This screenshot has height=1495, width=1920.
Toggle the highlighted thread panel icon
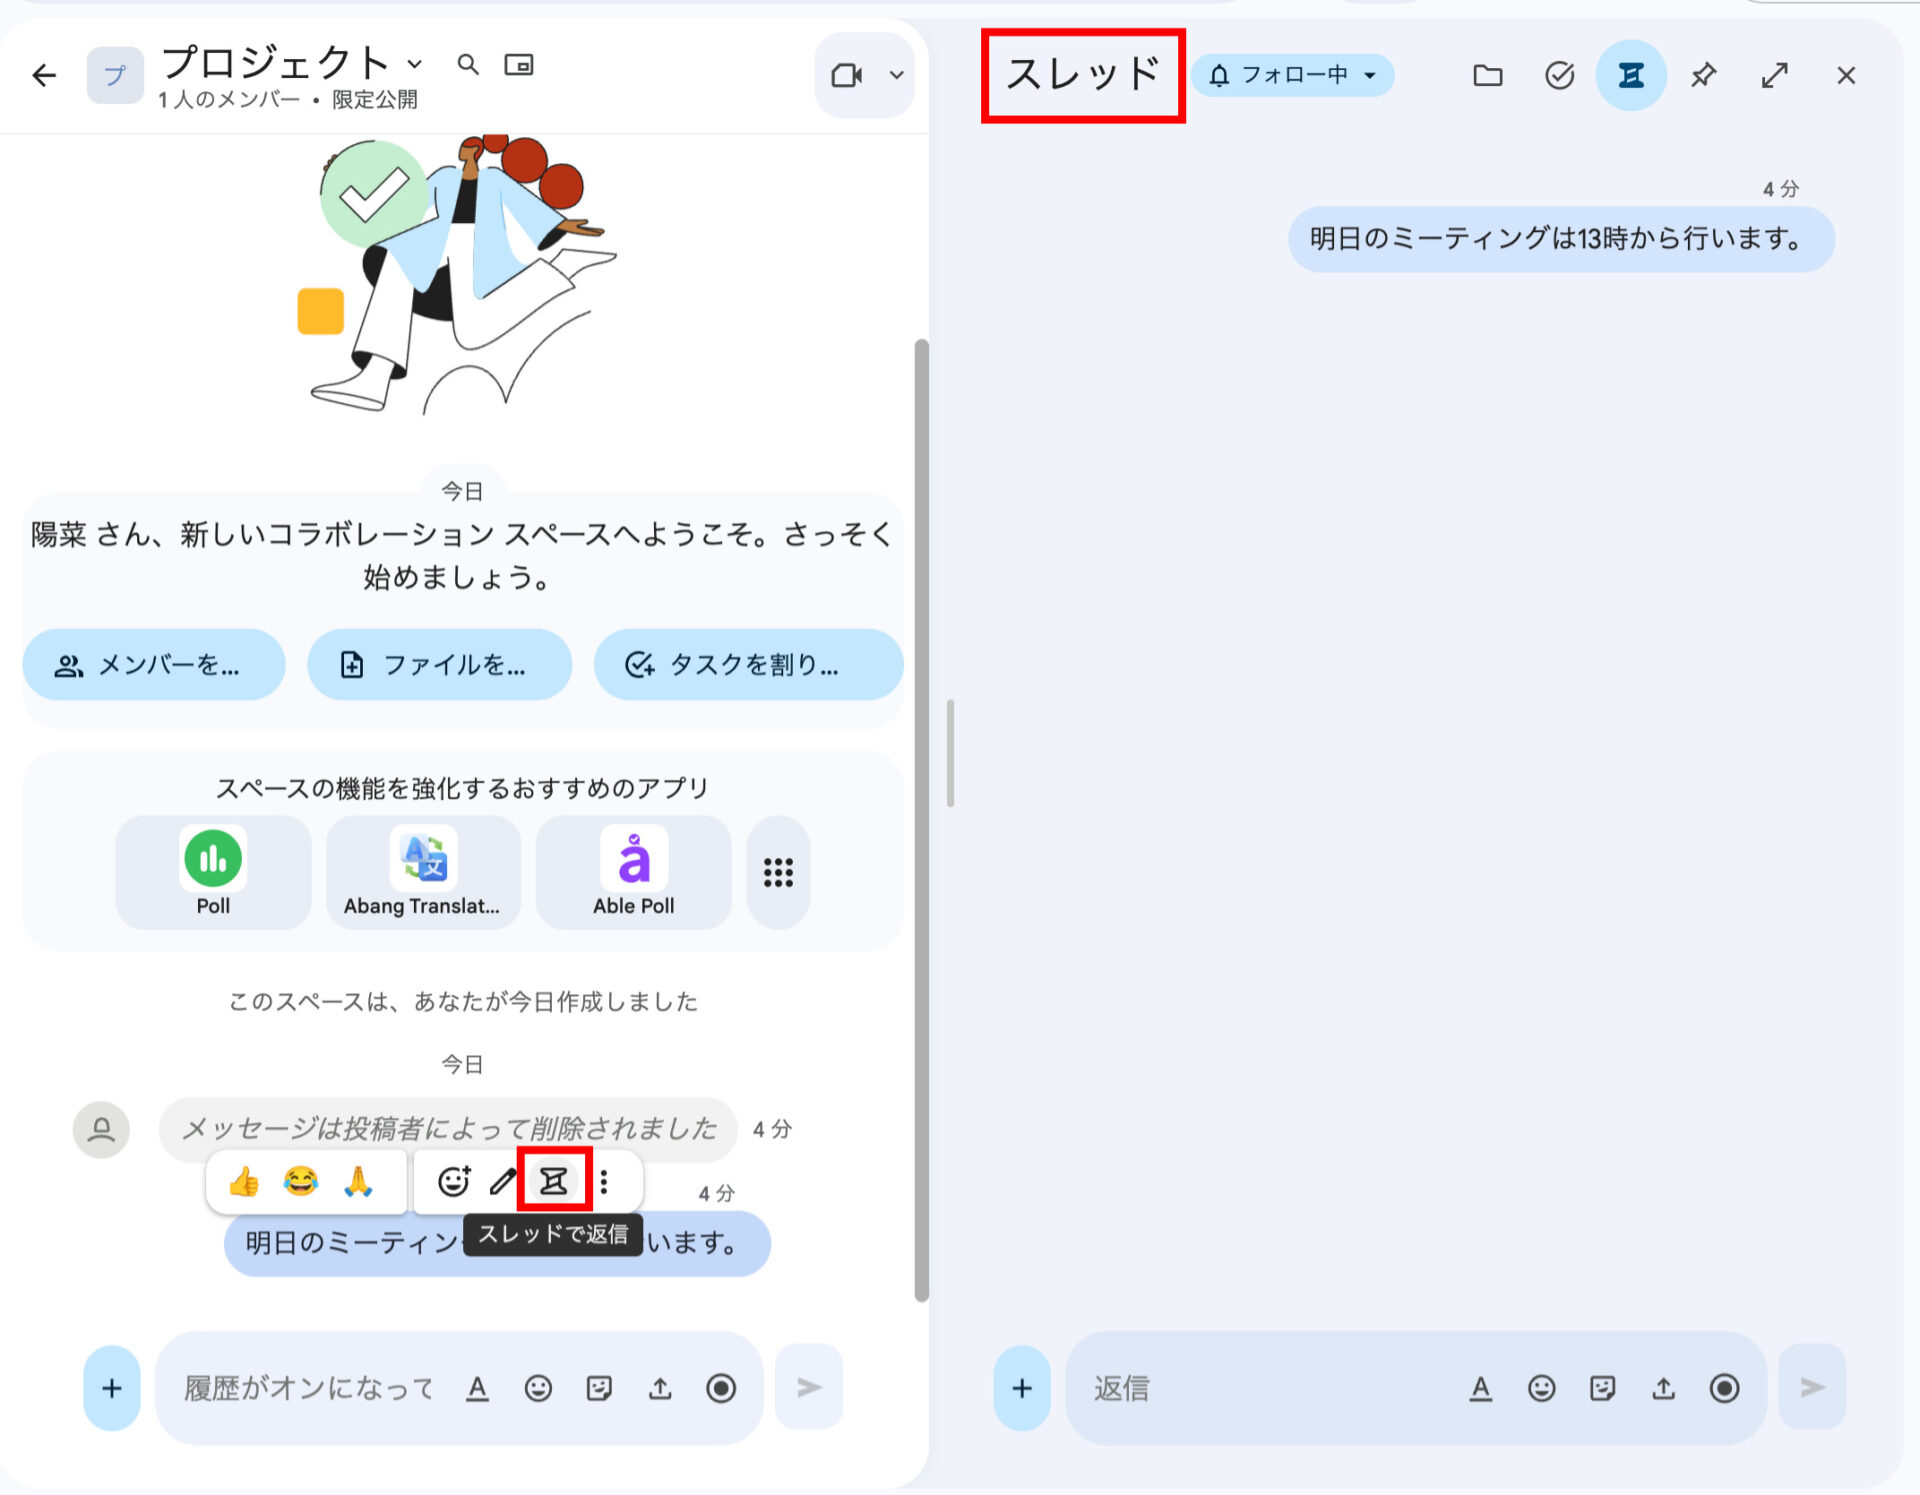pos(1630,75)
